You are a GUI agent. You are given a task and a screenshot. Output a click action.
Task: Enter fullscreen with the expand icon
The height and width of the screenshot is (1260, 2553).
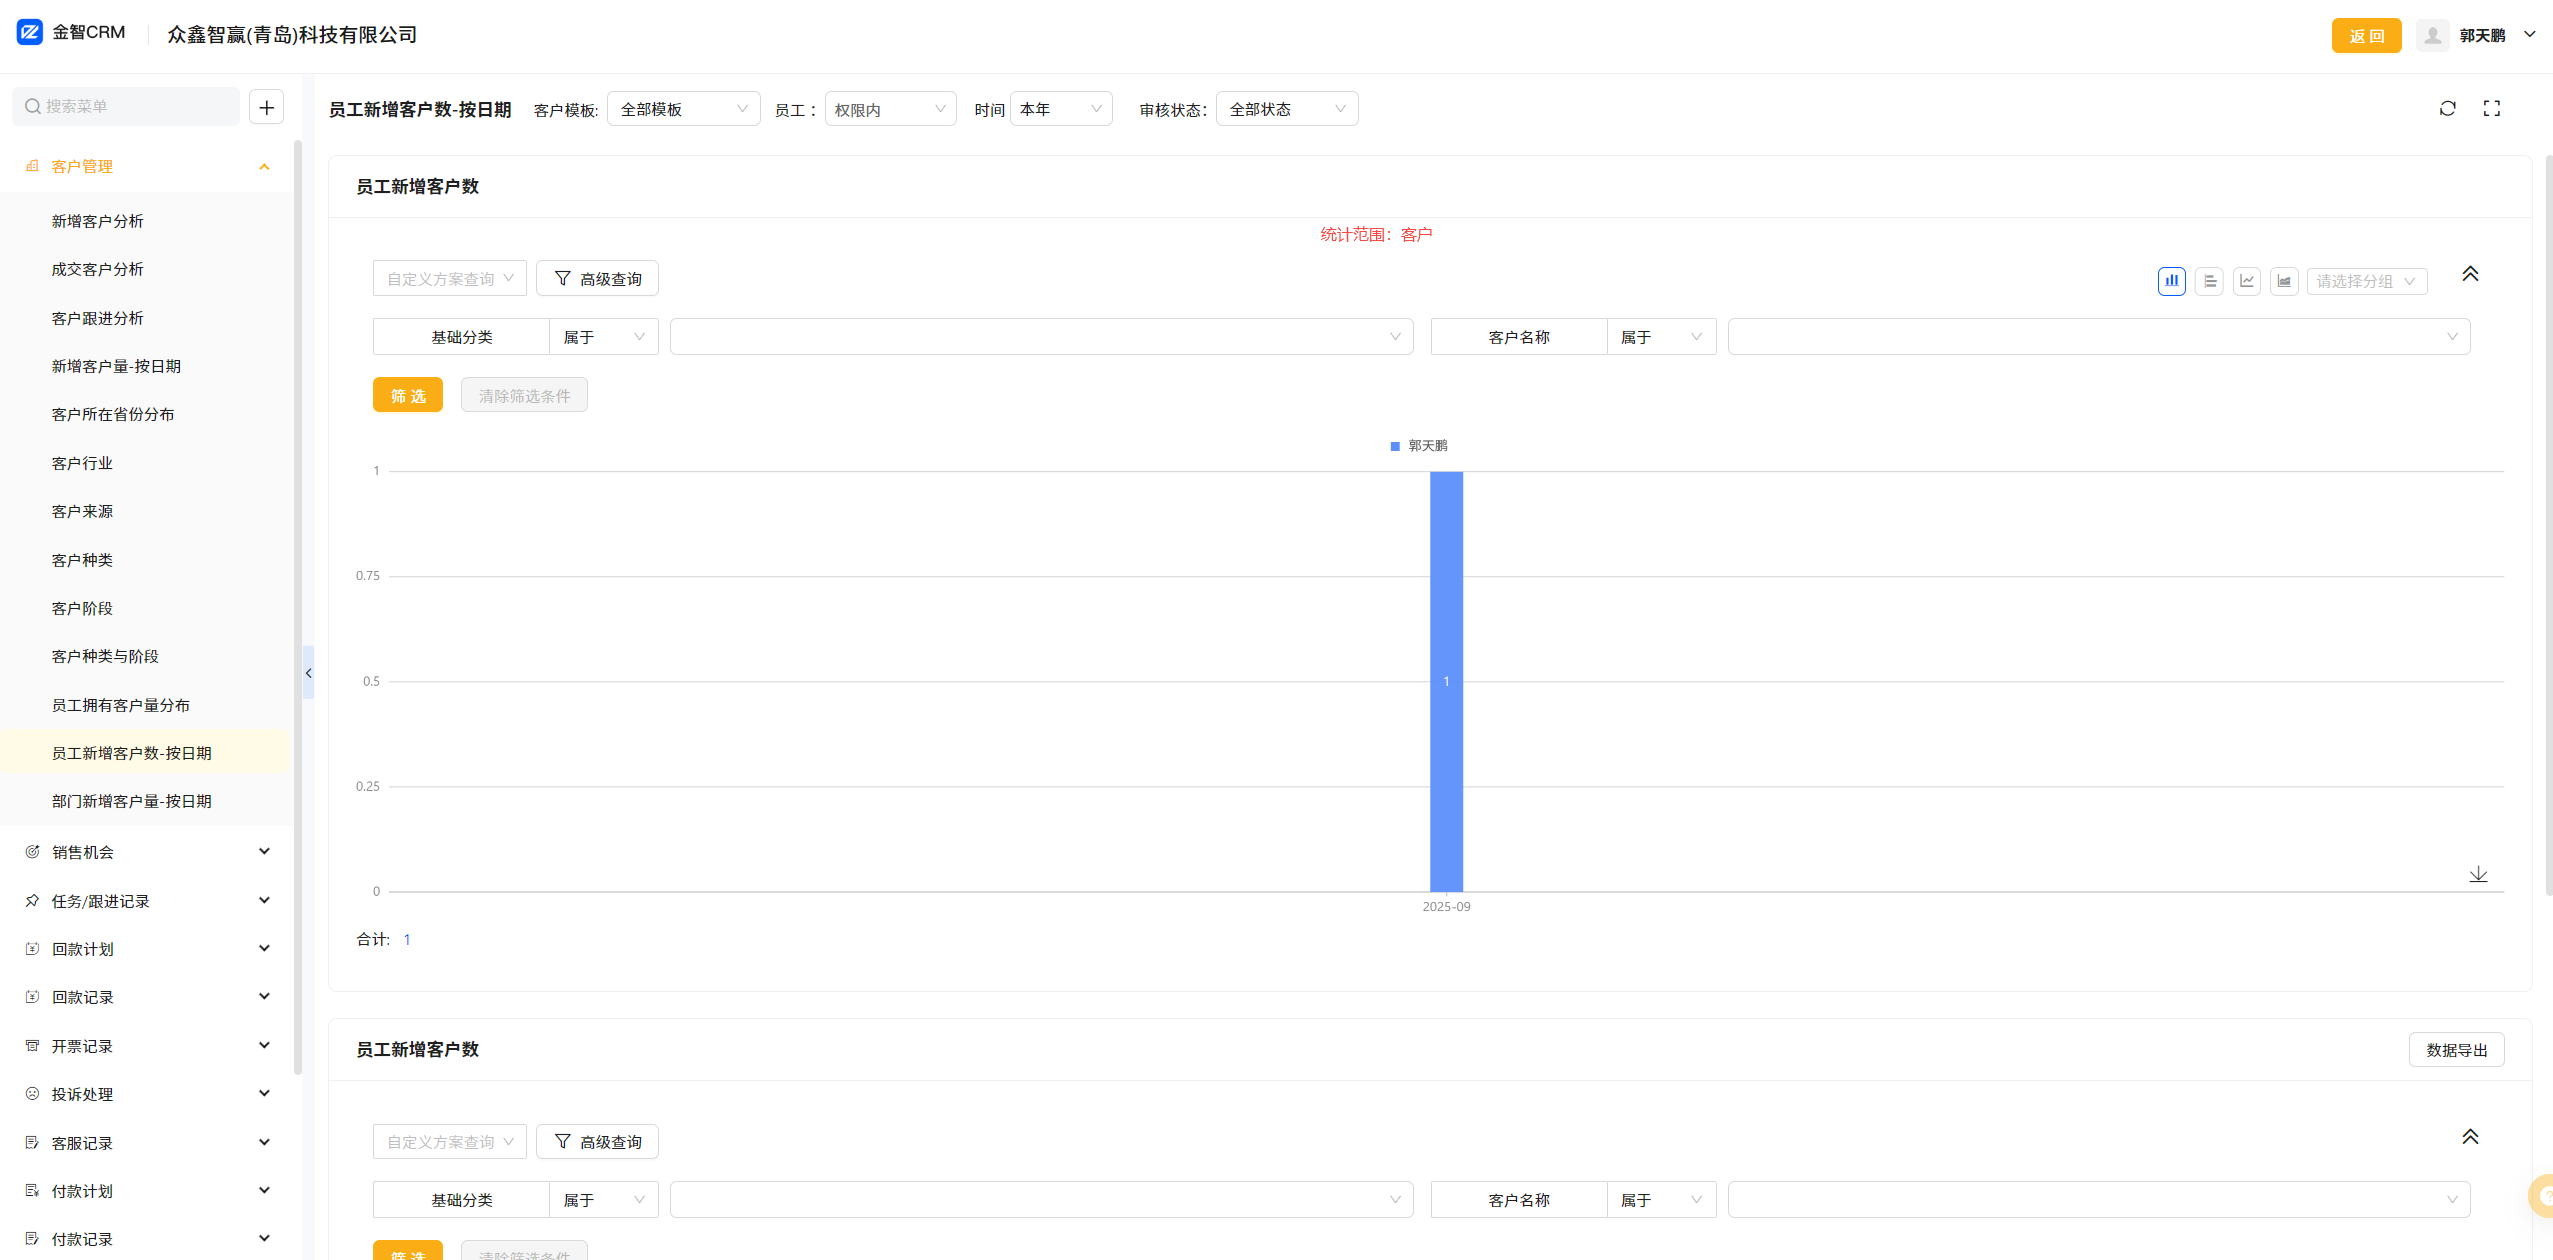click(2491, 108)
